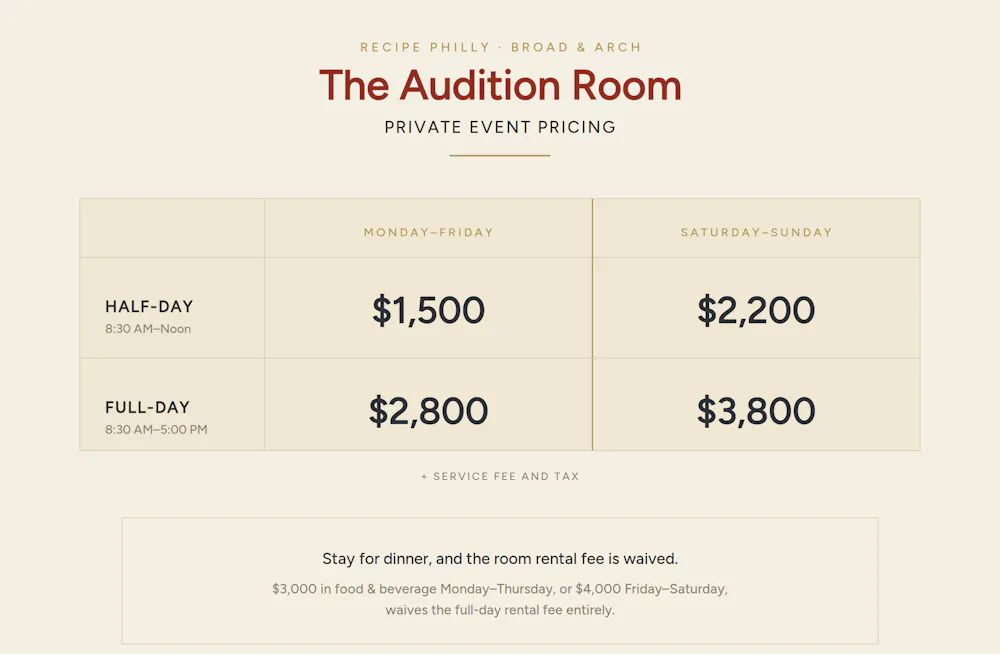The image size is (1000, 654).
Task: Click the waives full-day rental fee line
Action: click(500, 610)
